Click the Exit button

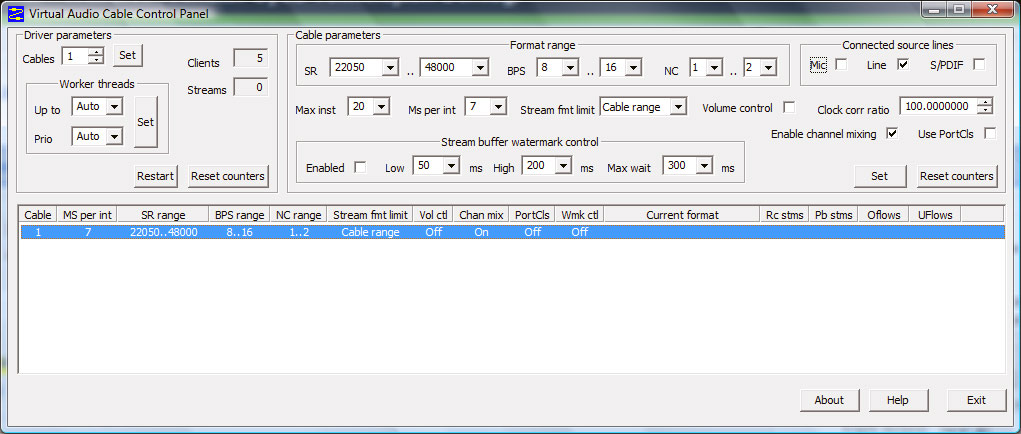[976, 400]
